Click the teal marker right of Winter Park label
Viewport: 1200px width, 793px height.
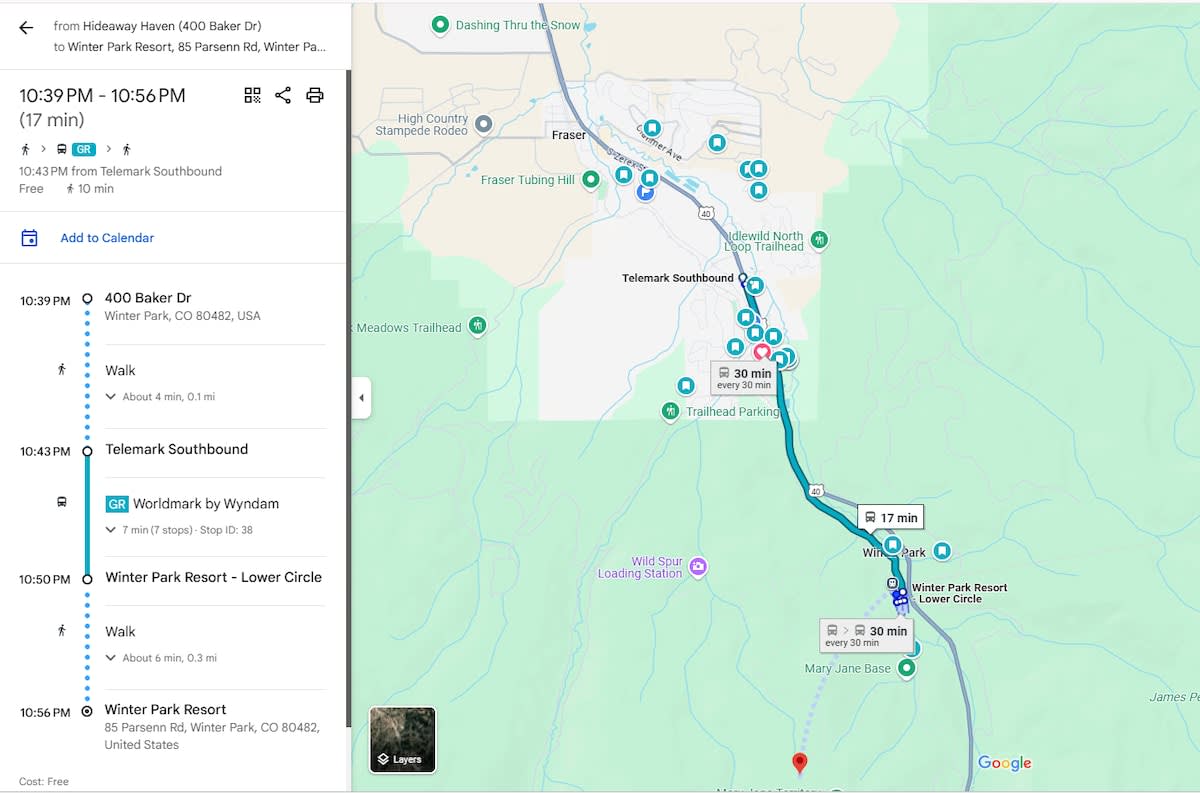[942, 551]
